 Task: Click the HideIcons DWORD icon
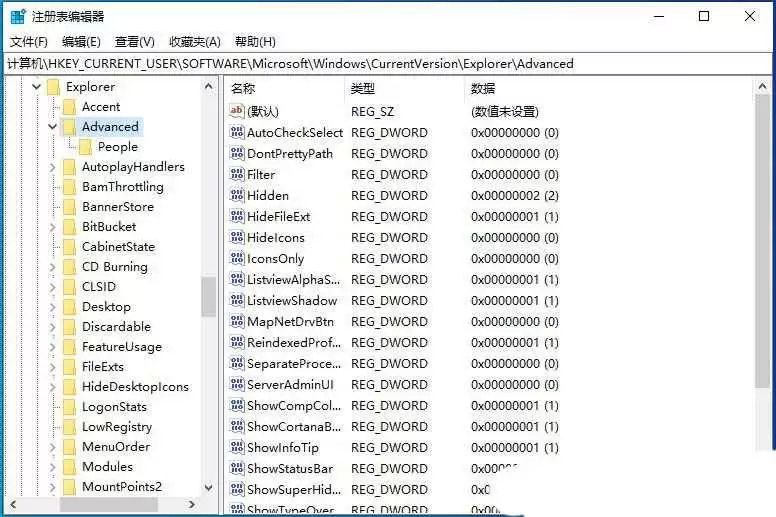[237, 237]
